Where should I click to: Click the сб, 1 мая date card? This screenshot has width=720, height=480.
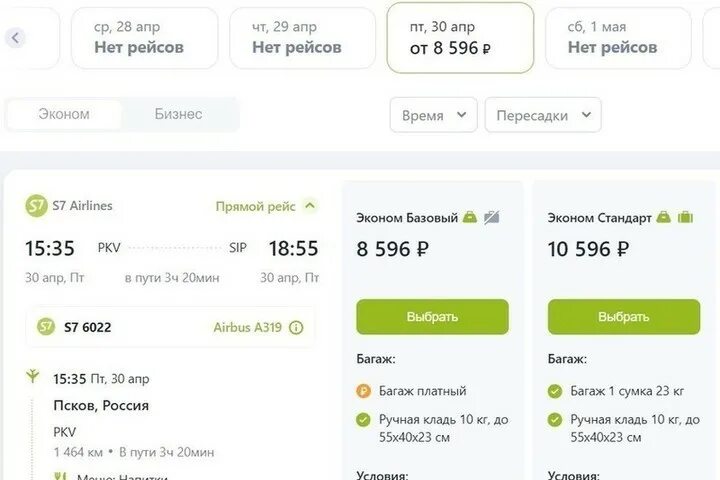[617, 38]
